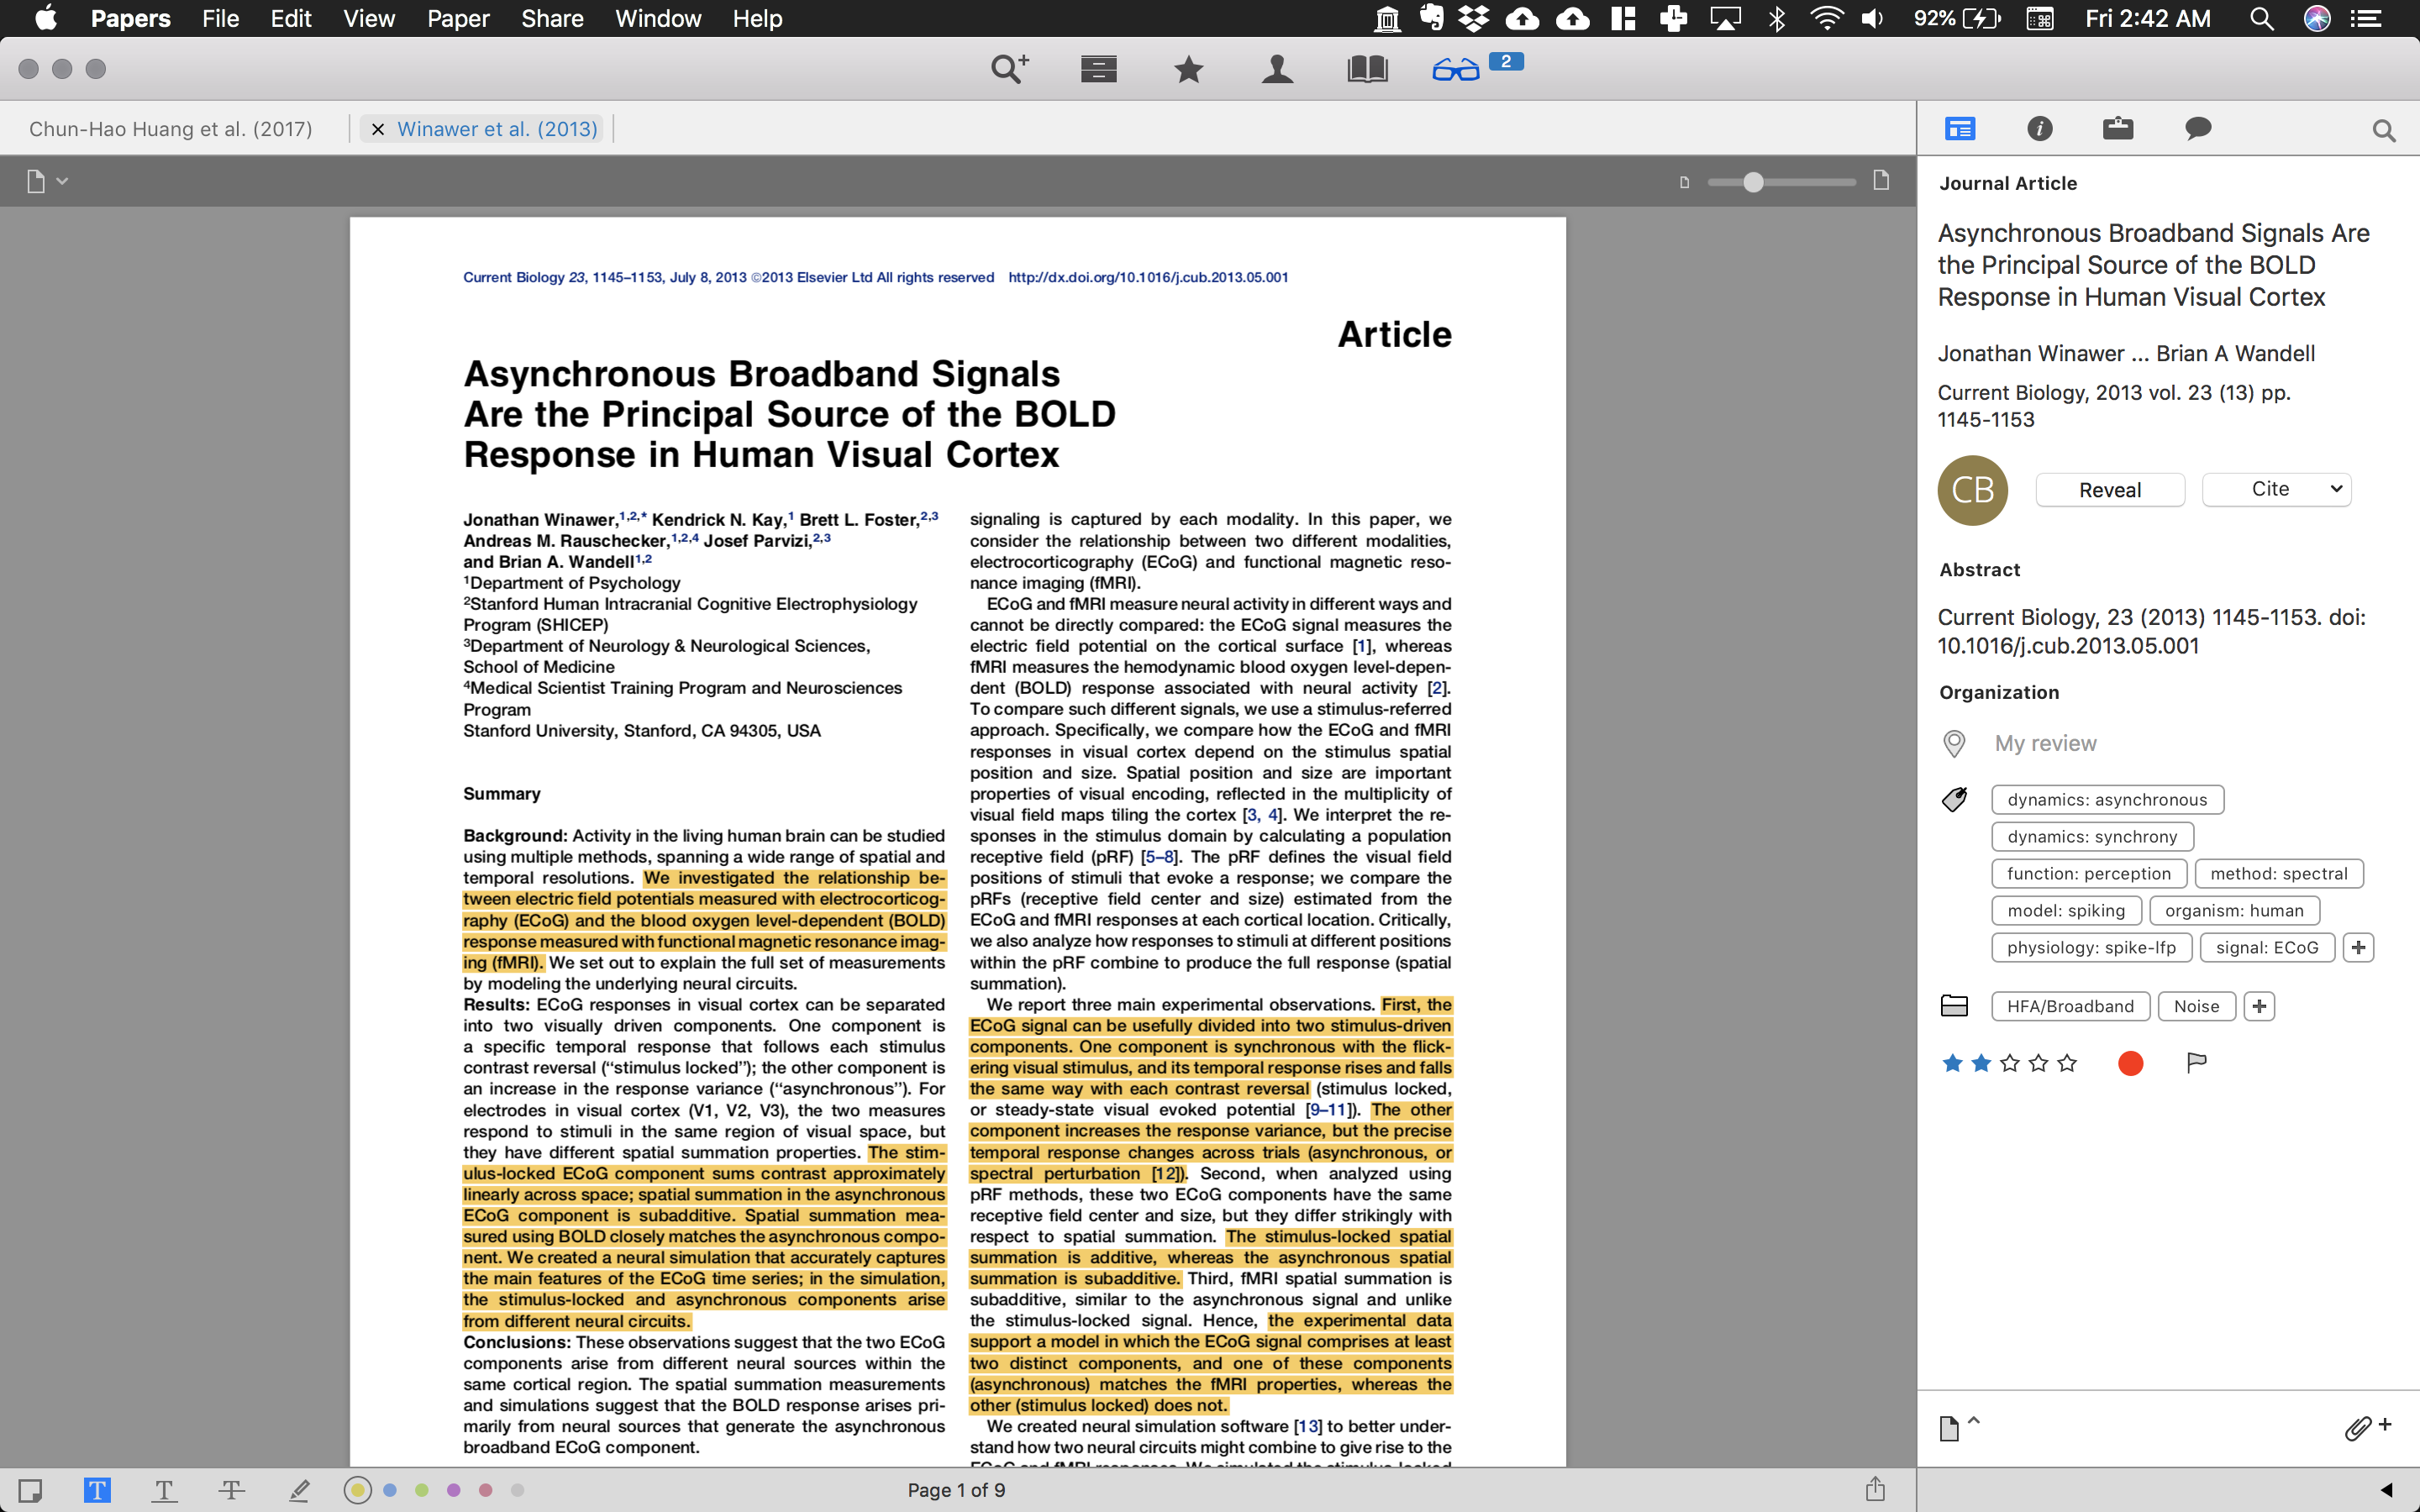Set rating to four stars
This screenshot has width=2420, height=1512.
tap(2039, 1062)
